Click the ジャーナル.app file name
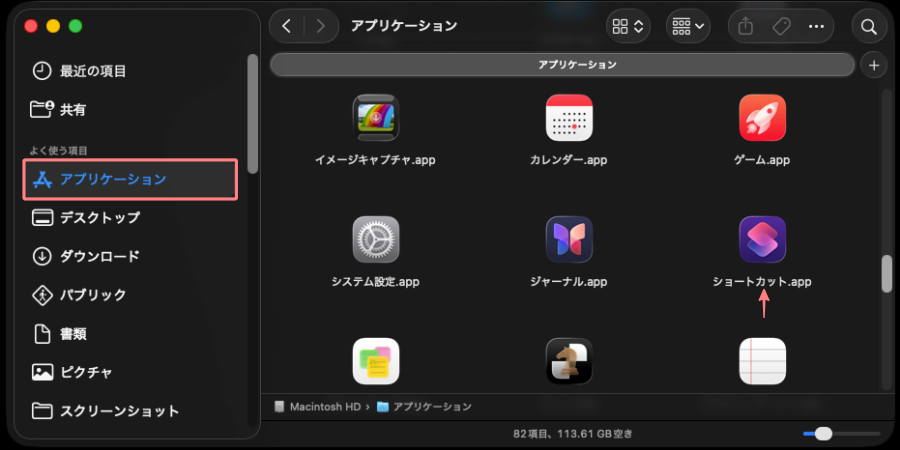The height and width of the screenshot is (450, 900). pos(569,282)
